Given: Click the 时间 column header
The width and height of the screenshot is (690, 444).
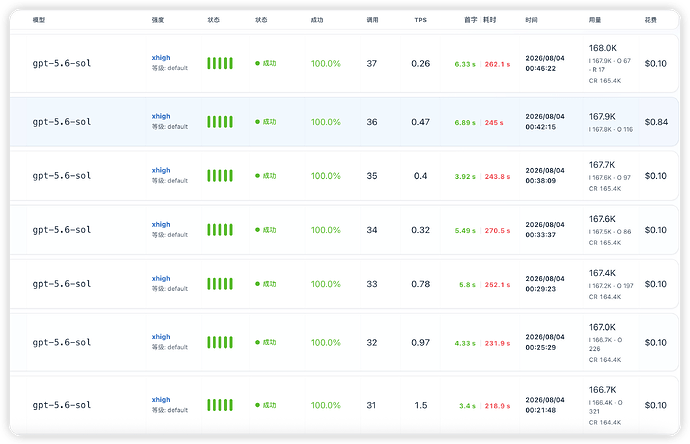Looking at the screenshot, I should click(532, 20).
